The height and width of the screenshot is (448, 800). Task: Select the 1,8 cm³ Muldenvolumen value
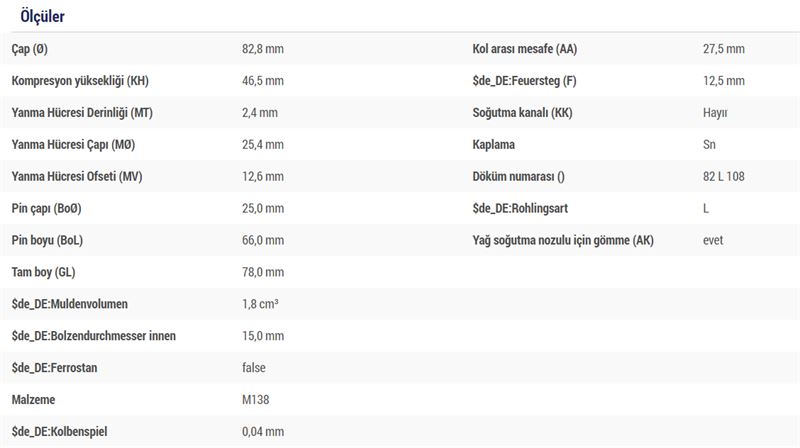click(260, 304)
